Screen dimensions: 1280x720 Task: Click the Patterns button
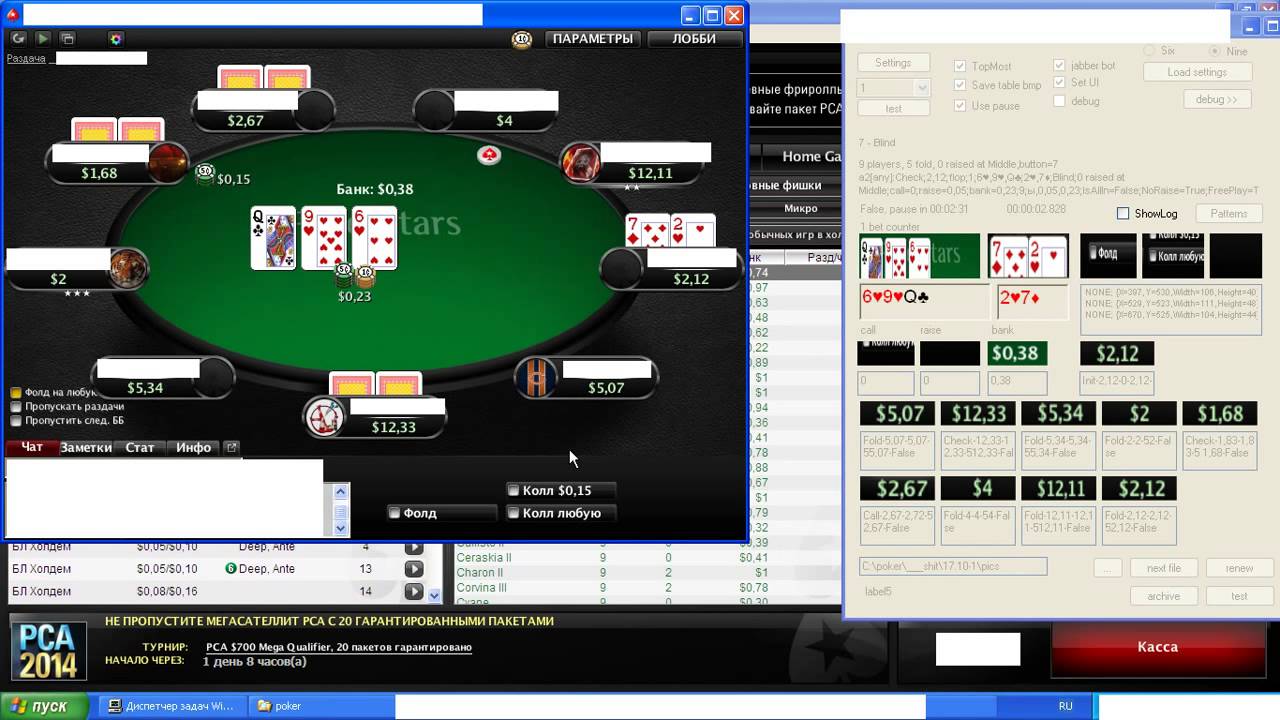[1229, 214]
